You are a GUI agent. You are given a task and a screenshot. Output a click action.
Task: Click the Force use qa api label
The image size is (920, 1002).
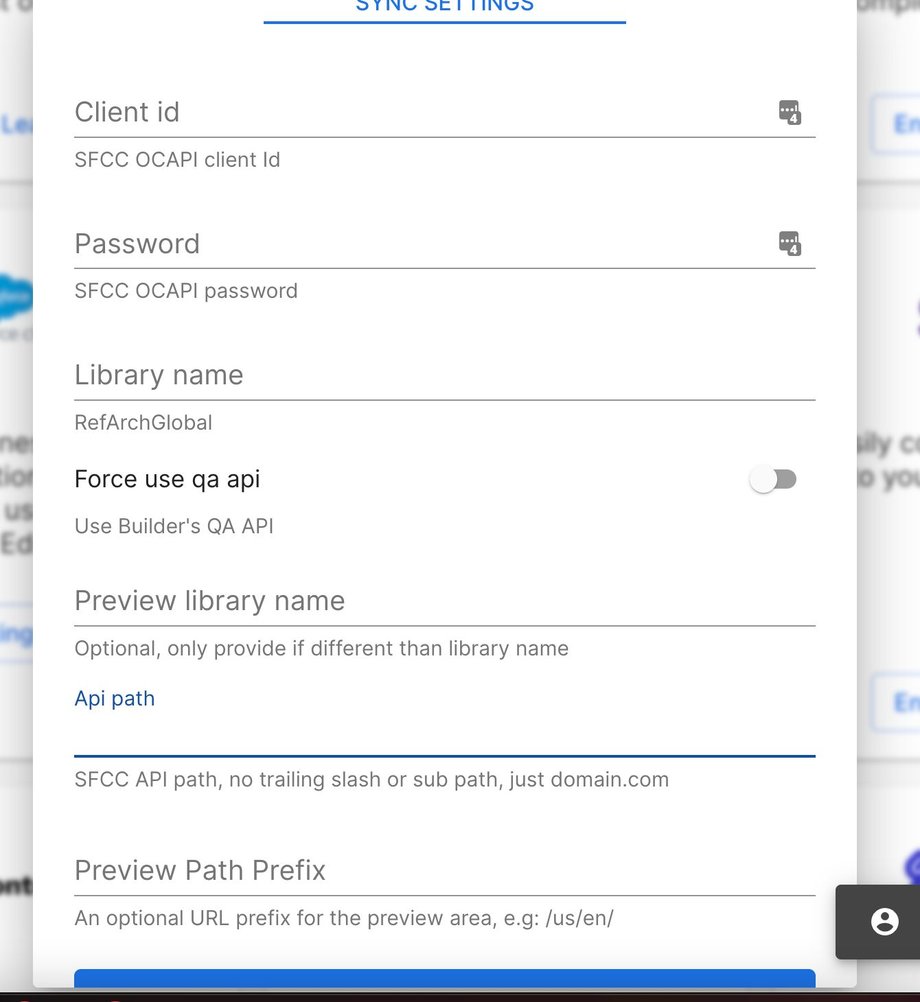click(x=167, y=479)
